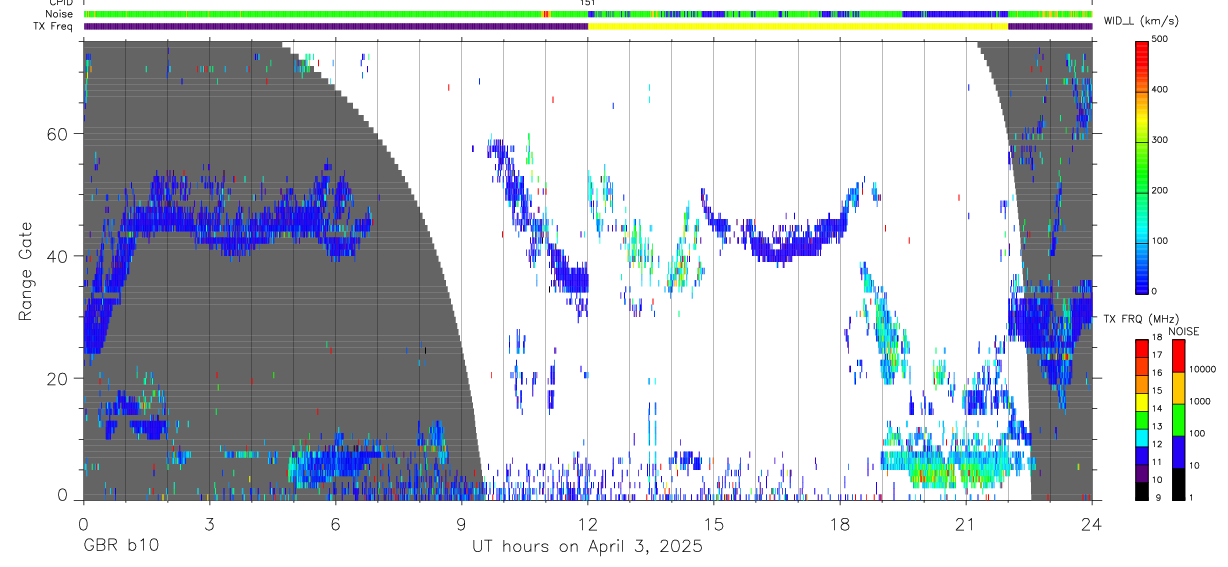Viewport: 1228px width, 567px height.
Task: Click the '10000' tick on the NOISE scale
Action: (1202, 369)
